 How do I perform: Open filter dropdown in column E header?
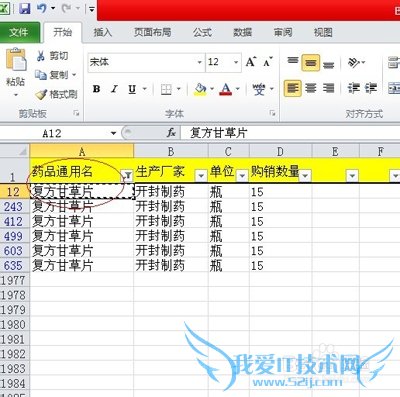[352, 175]
